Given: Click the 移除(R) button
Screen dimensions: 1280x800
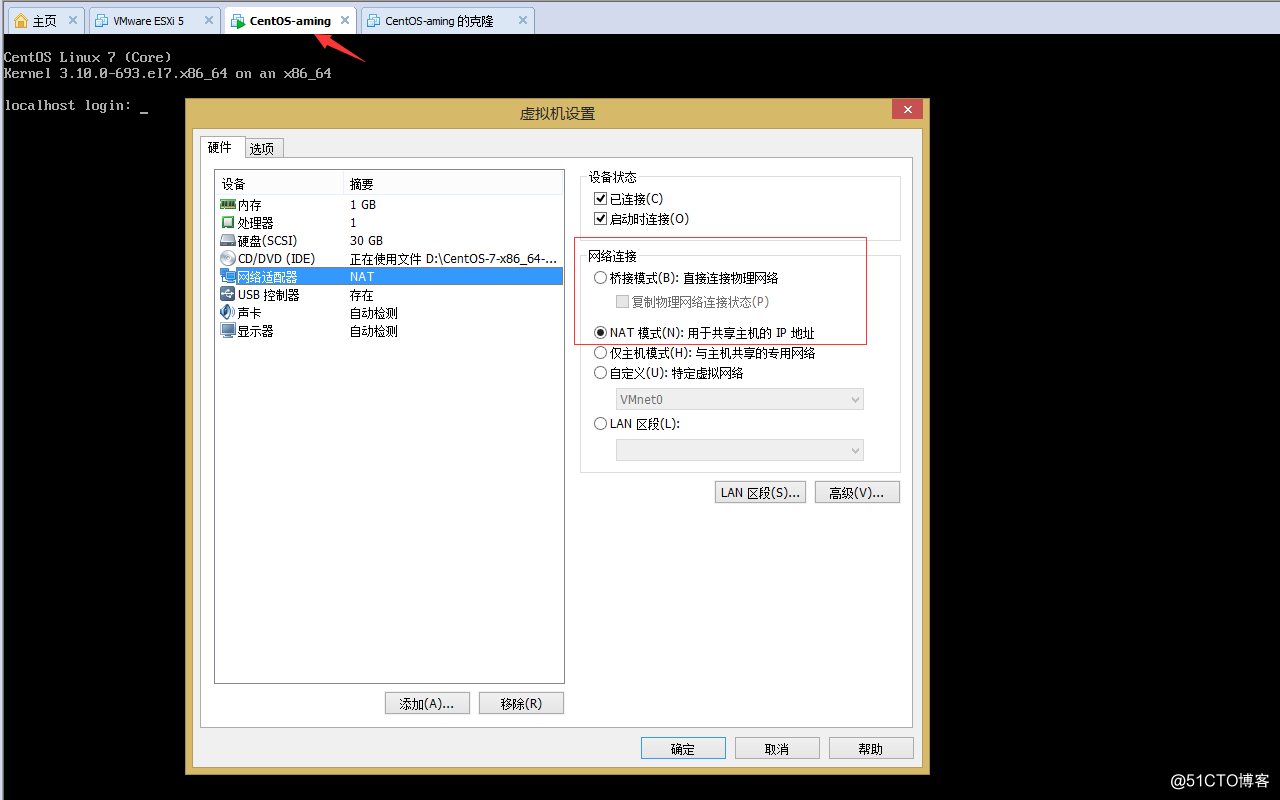Looking at the screenshot, I should (521, 703).
